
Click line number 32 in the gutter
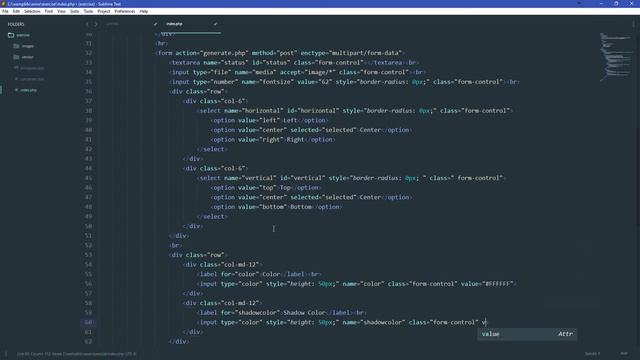[x=88, y=53]
